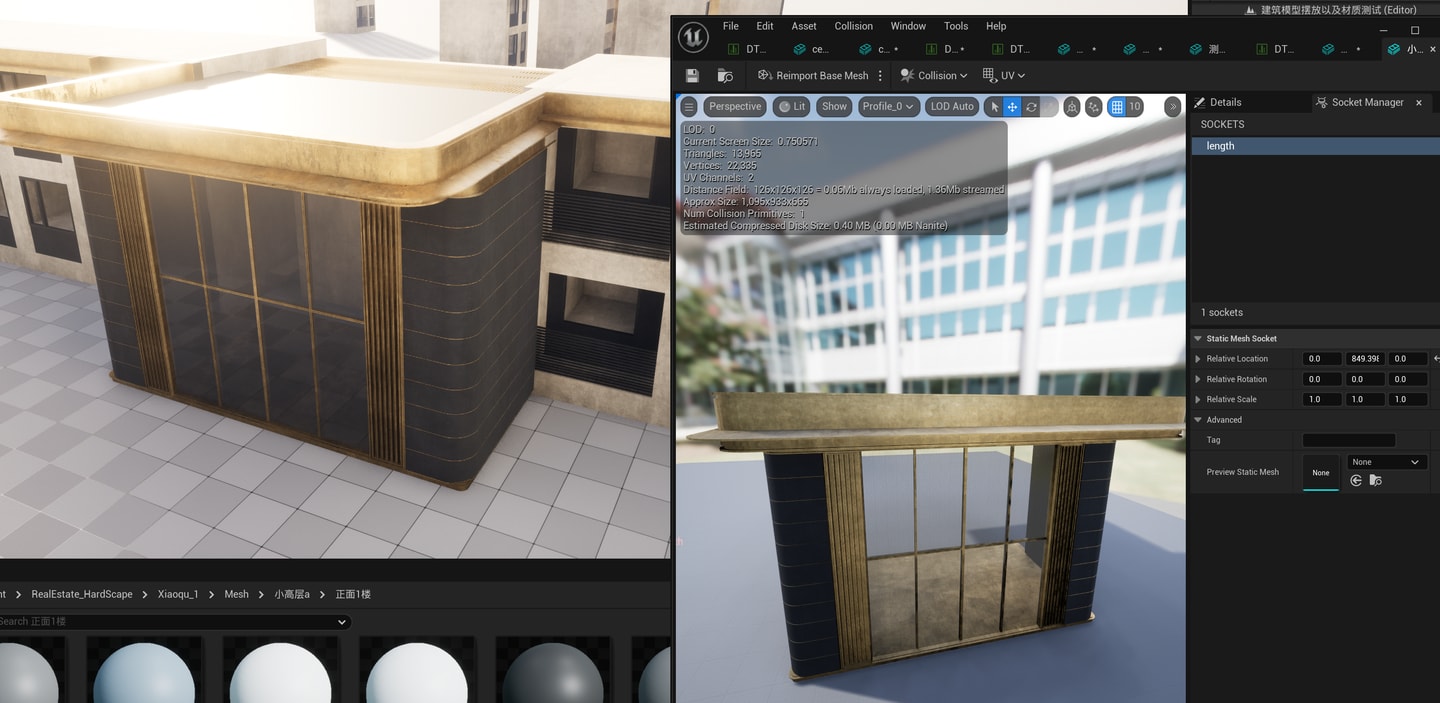The width and height of the screenshot is (1440, 703).
Task: Open the Reimport options three-dot menu
Action: click(880, 75)
